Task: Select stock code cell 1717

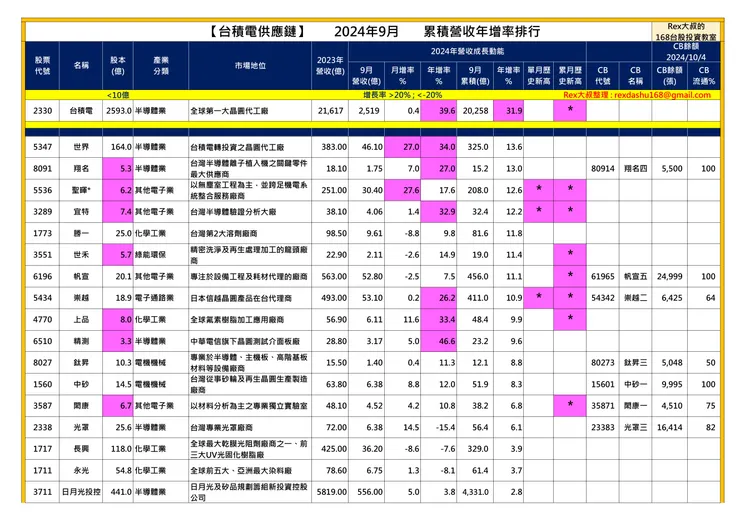Action: 42,449
